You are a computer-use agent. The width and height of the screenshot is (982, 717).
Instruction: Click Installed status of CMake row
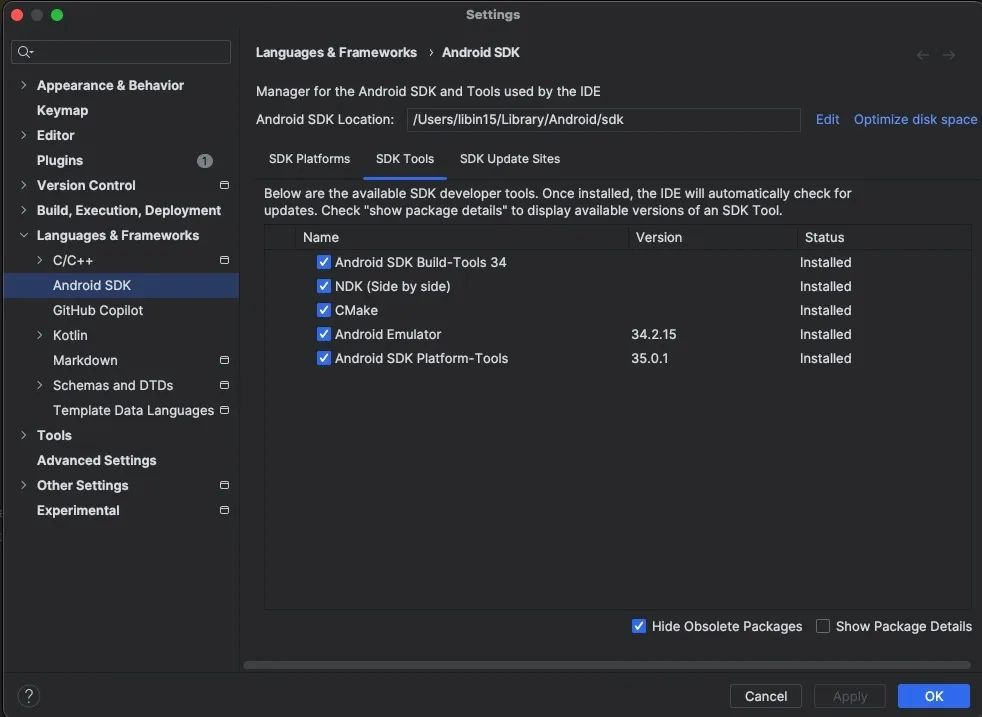click(x=825, y=311)
